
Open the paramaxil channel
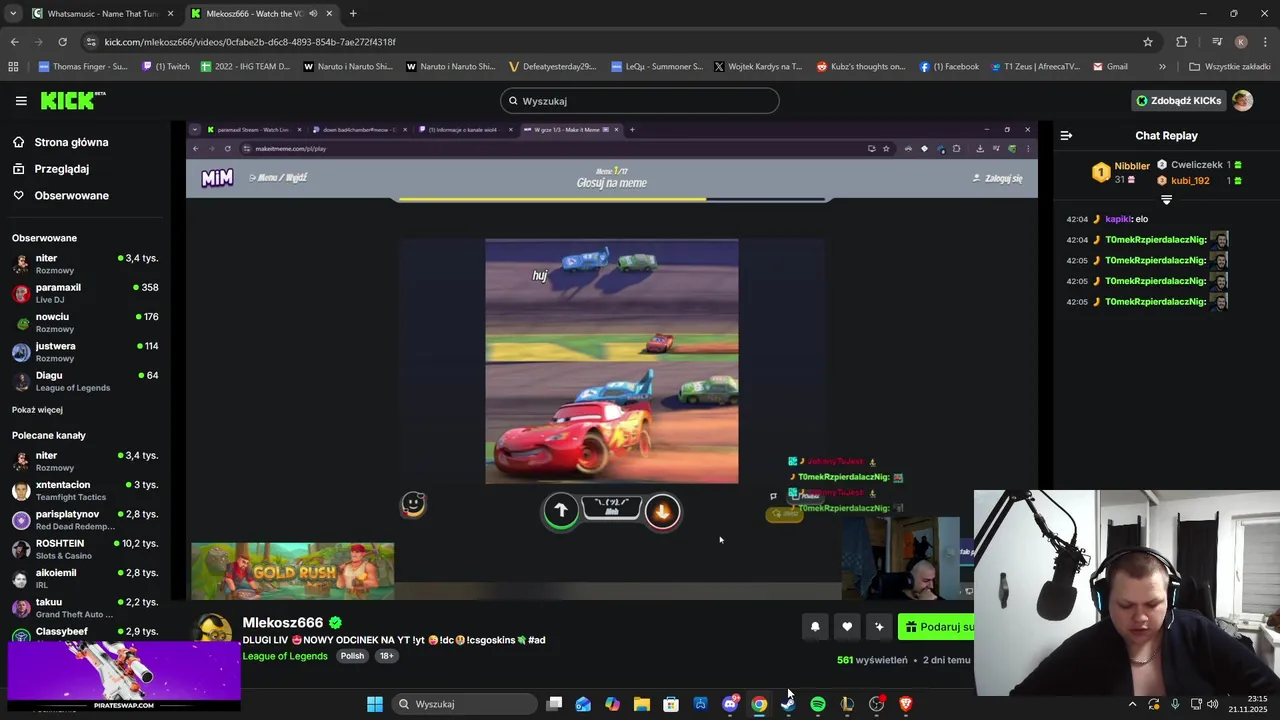[x=85, y=293]
